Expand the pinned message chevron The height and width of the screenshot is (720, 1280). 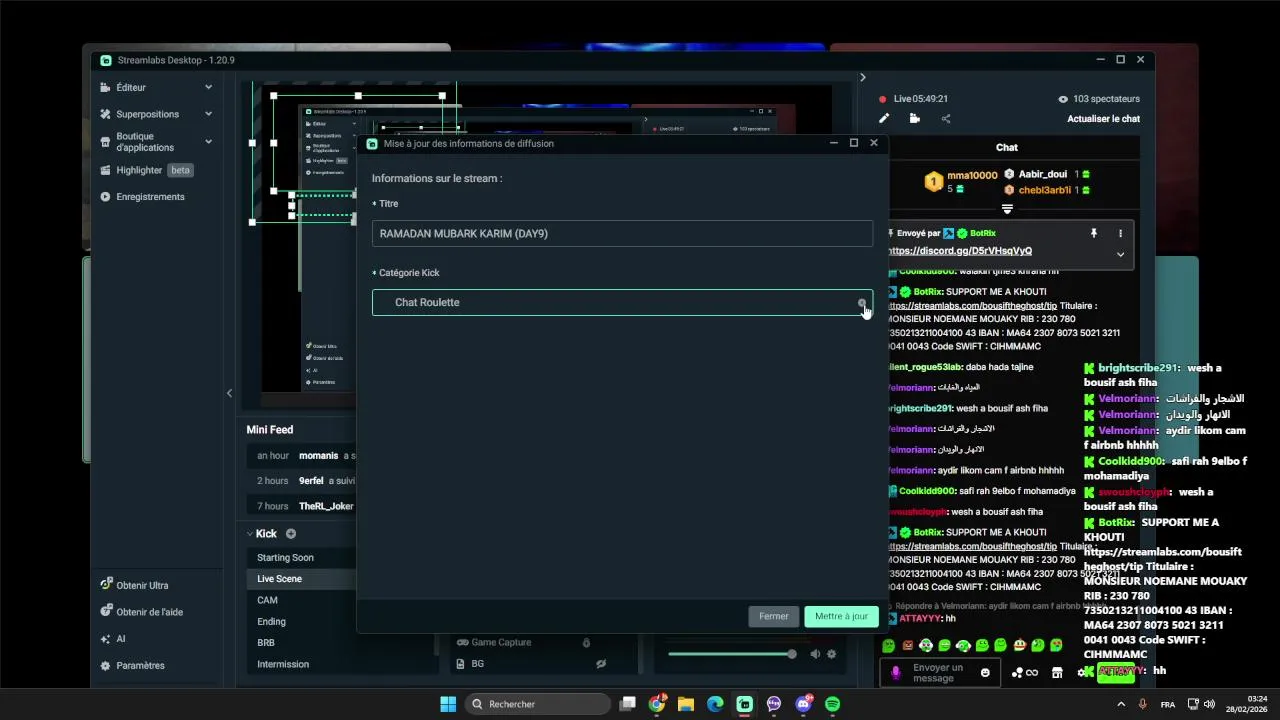pos(1120,255)
